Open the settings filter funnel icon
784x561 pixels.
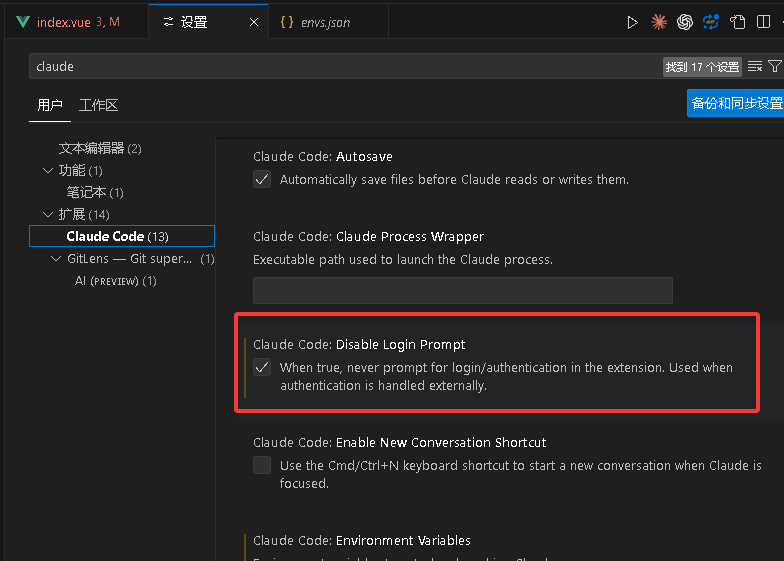point(774,66)
